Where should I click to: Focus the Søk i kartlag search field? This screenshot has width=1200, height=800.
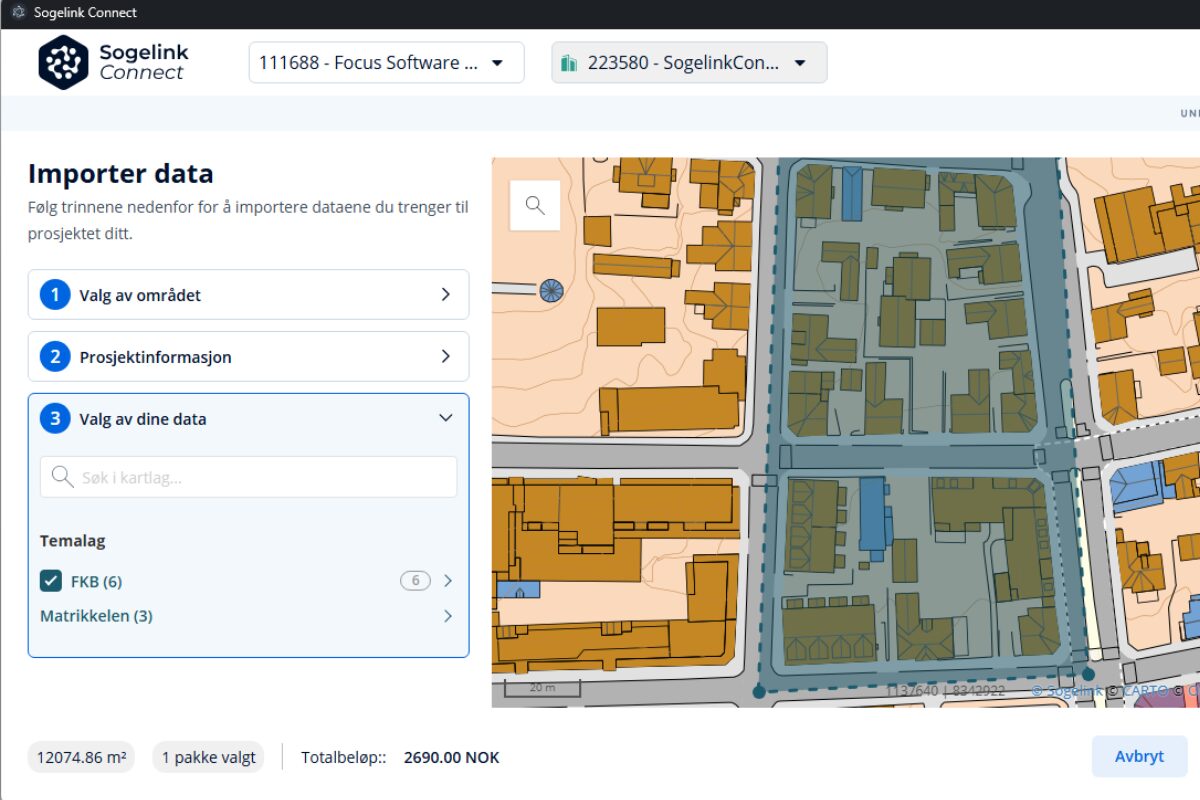point(248,477)
